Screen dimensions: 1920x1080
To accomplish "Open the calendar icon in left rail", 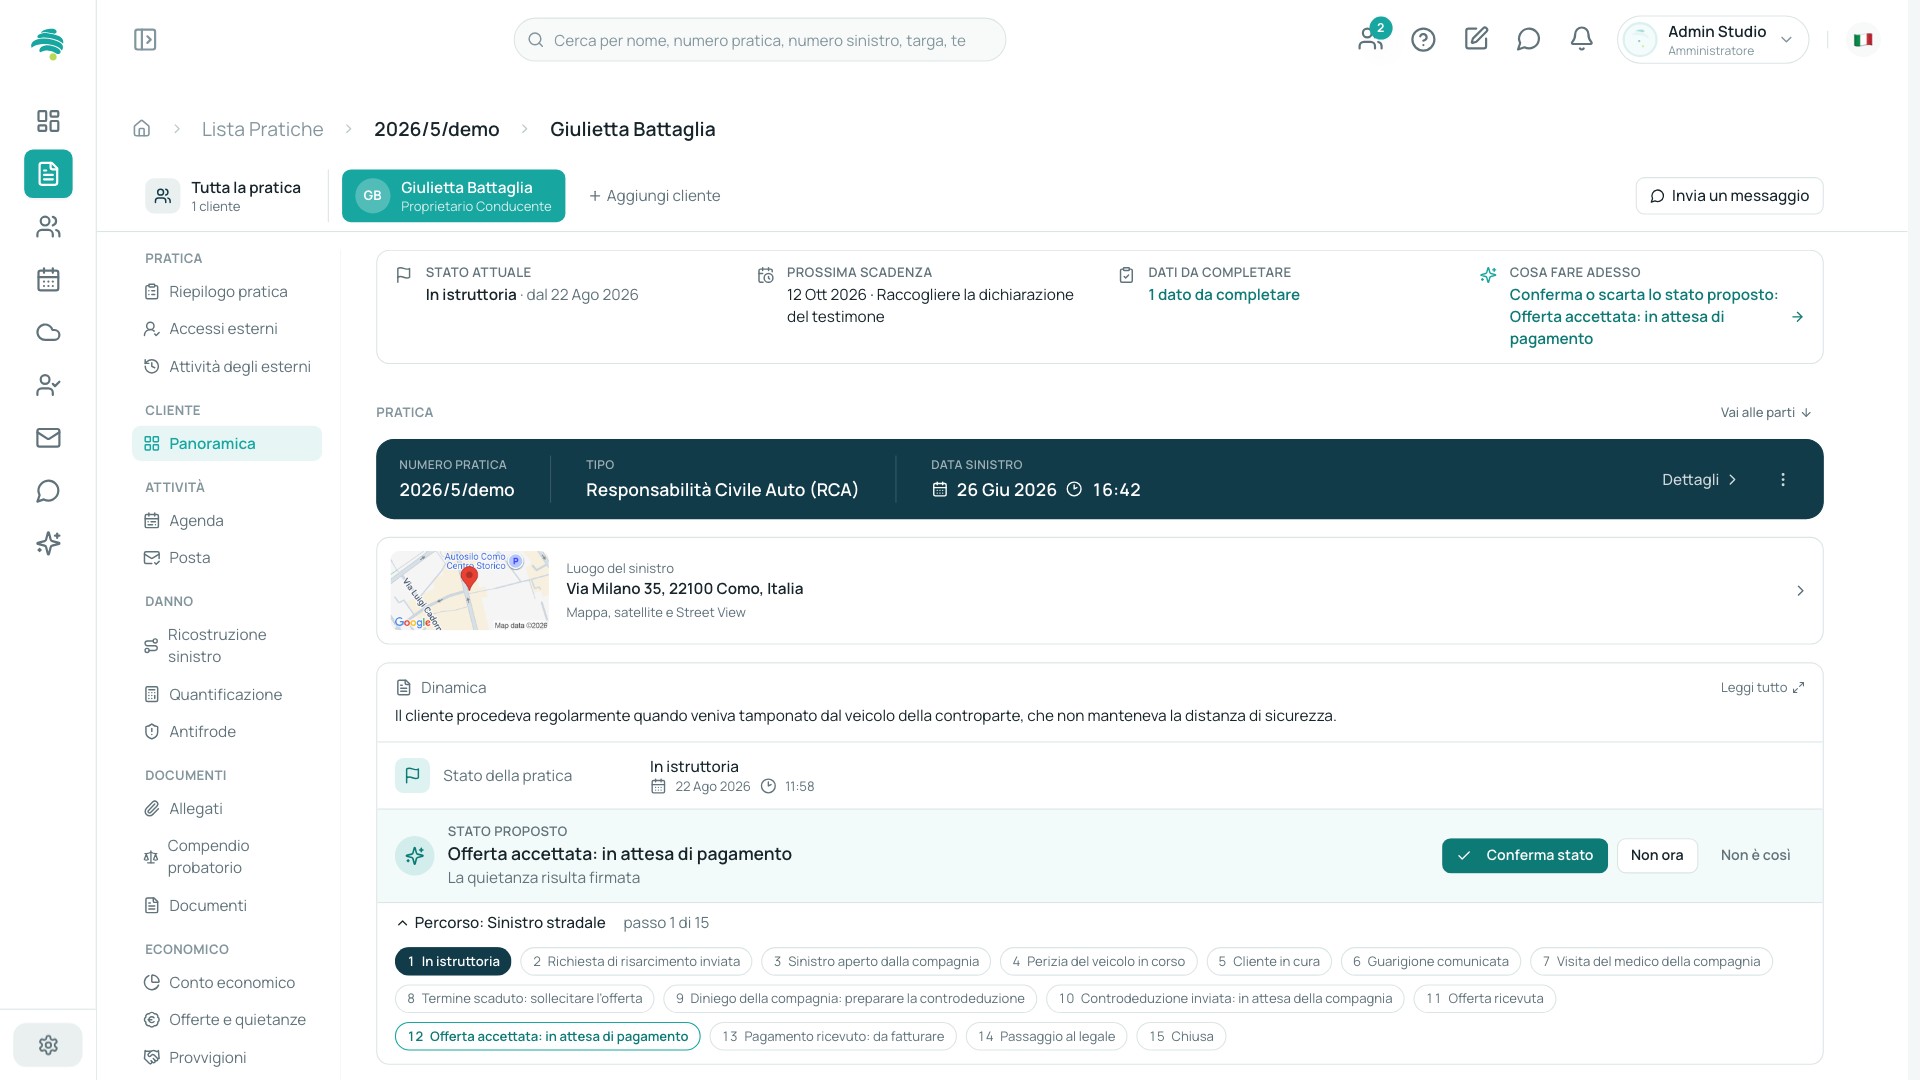I will [48, 280].
